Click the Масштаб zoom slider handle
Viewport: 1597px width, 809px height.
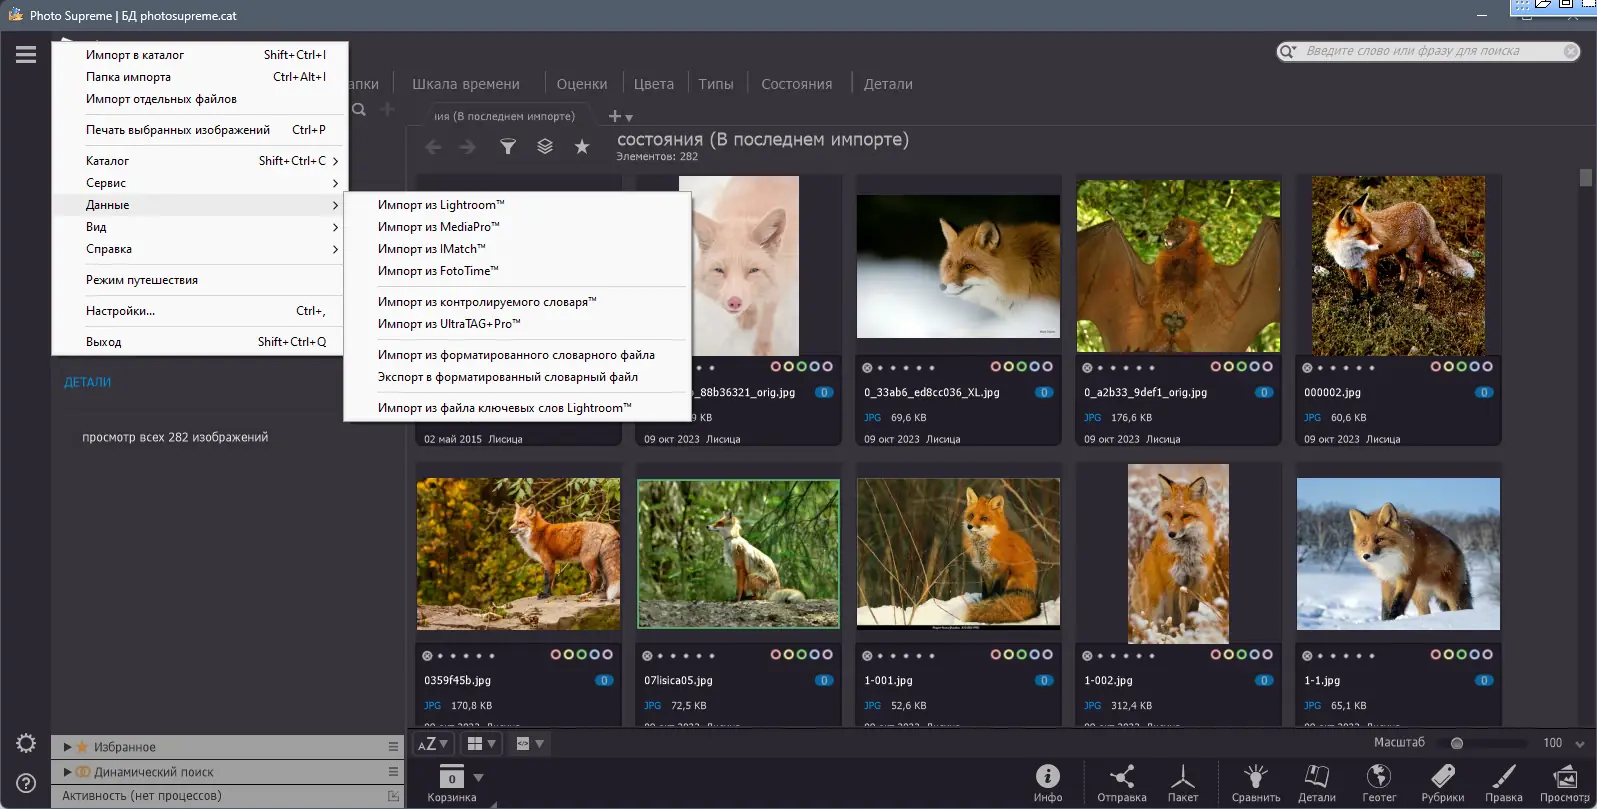[x=1457, y=743]
